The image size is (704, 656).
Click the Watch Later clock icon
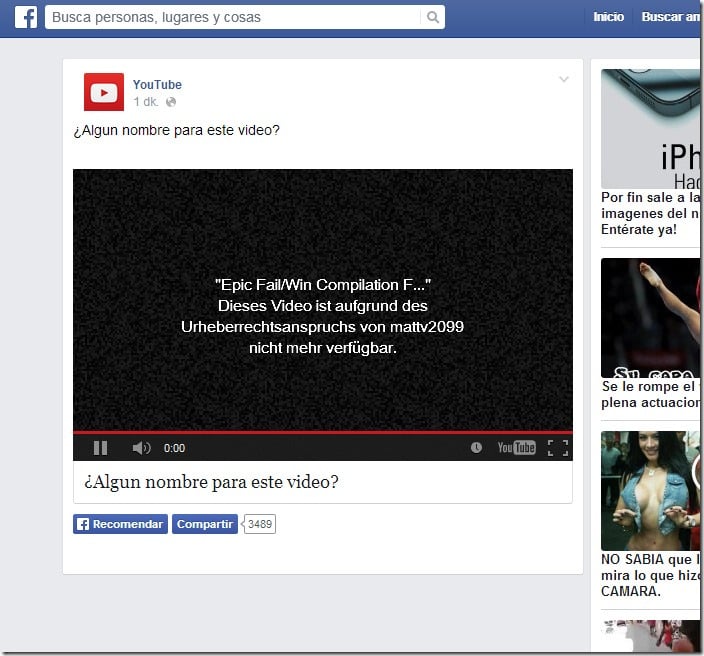click(x=476, y=447)
